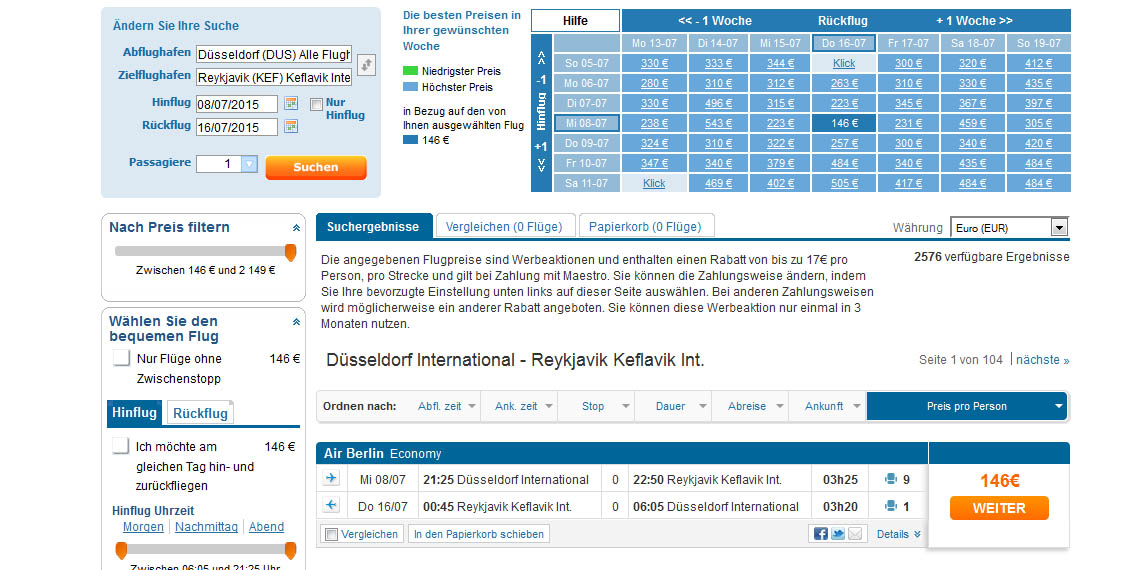Expand Details of the Air Berlin flight
This screenshot has width=1147, height=570.
point(899,534)
